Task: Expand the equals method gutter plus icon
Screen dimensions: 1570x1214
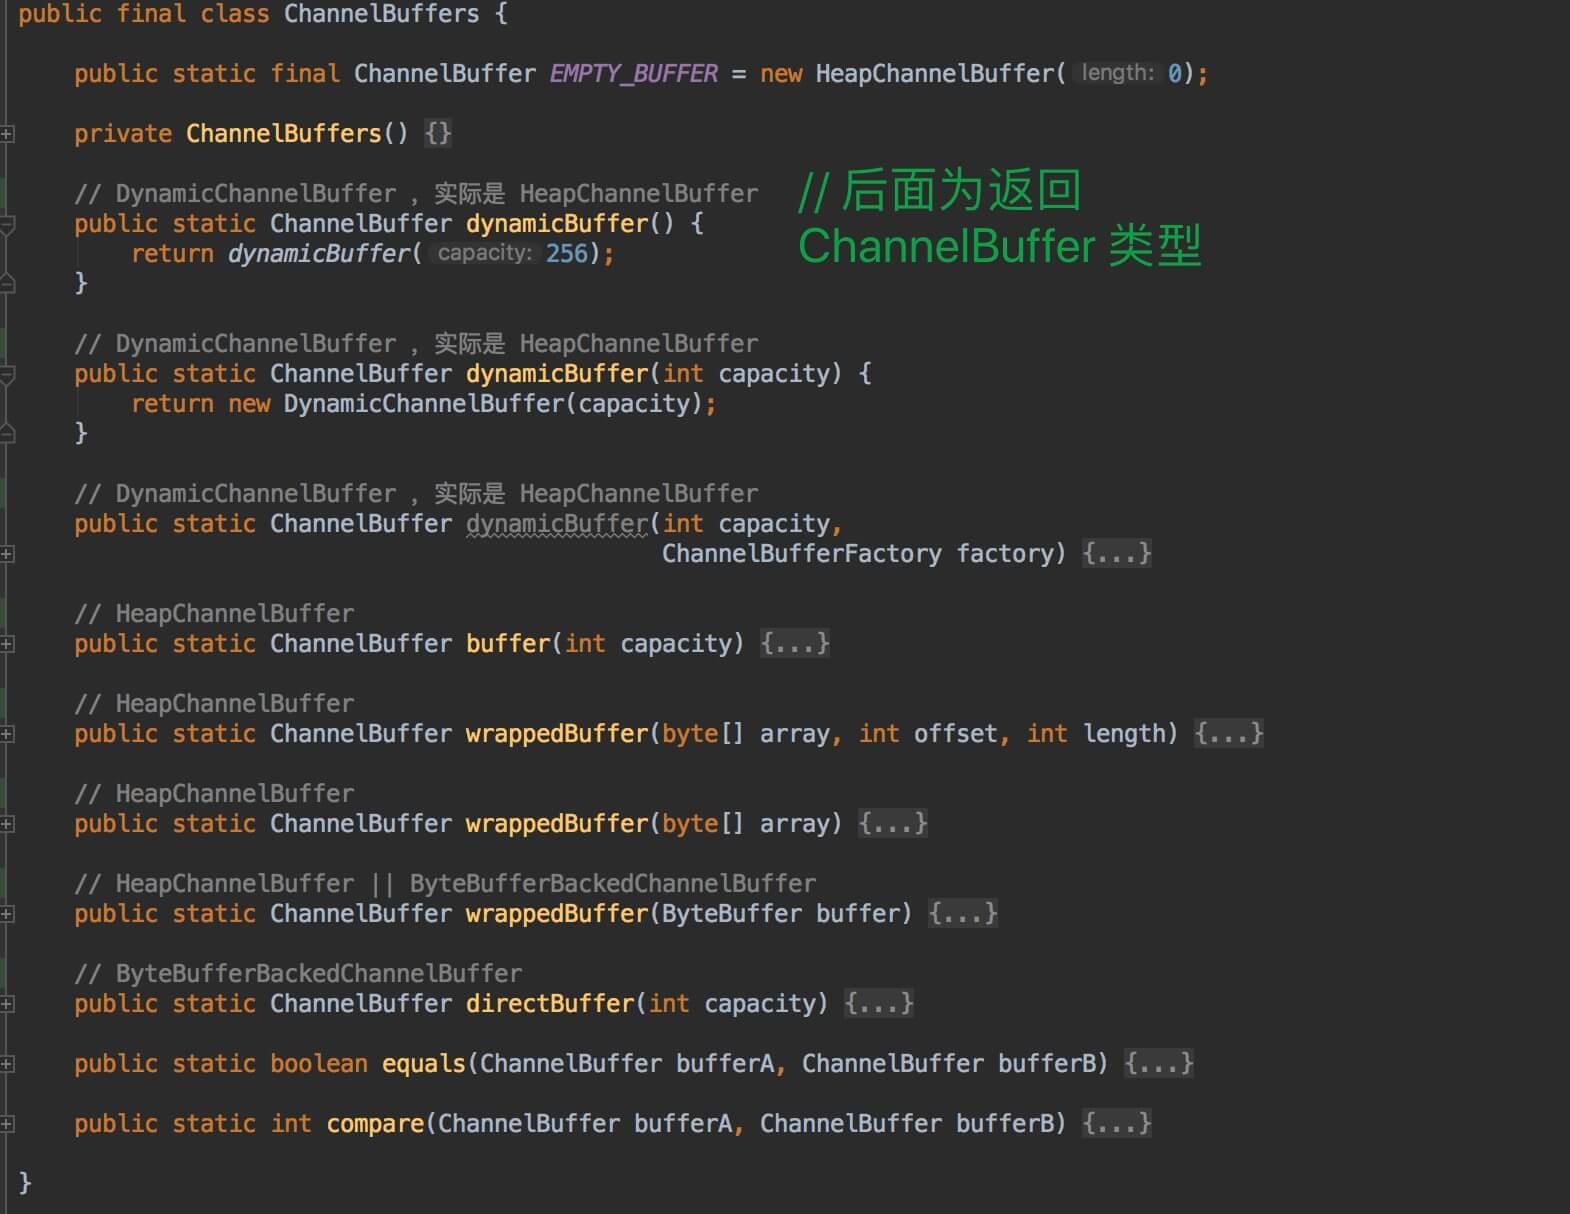Action: click(7, 1064)
